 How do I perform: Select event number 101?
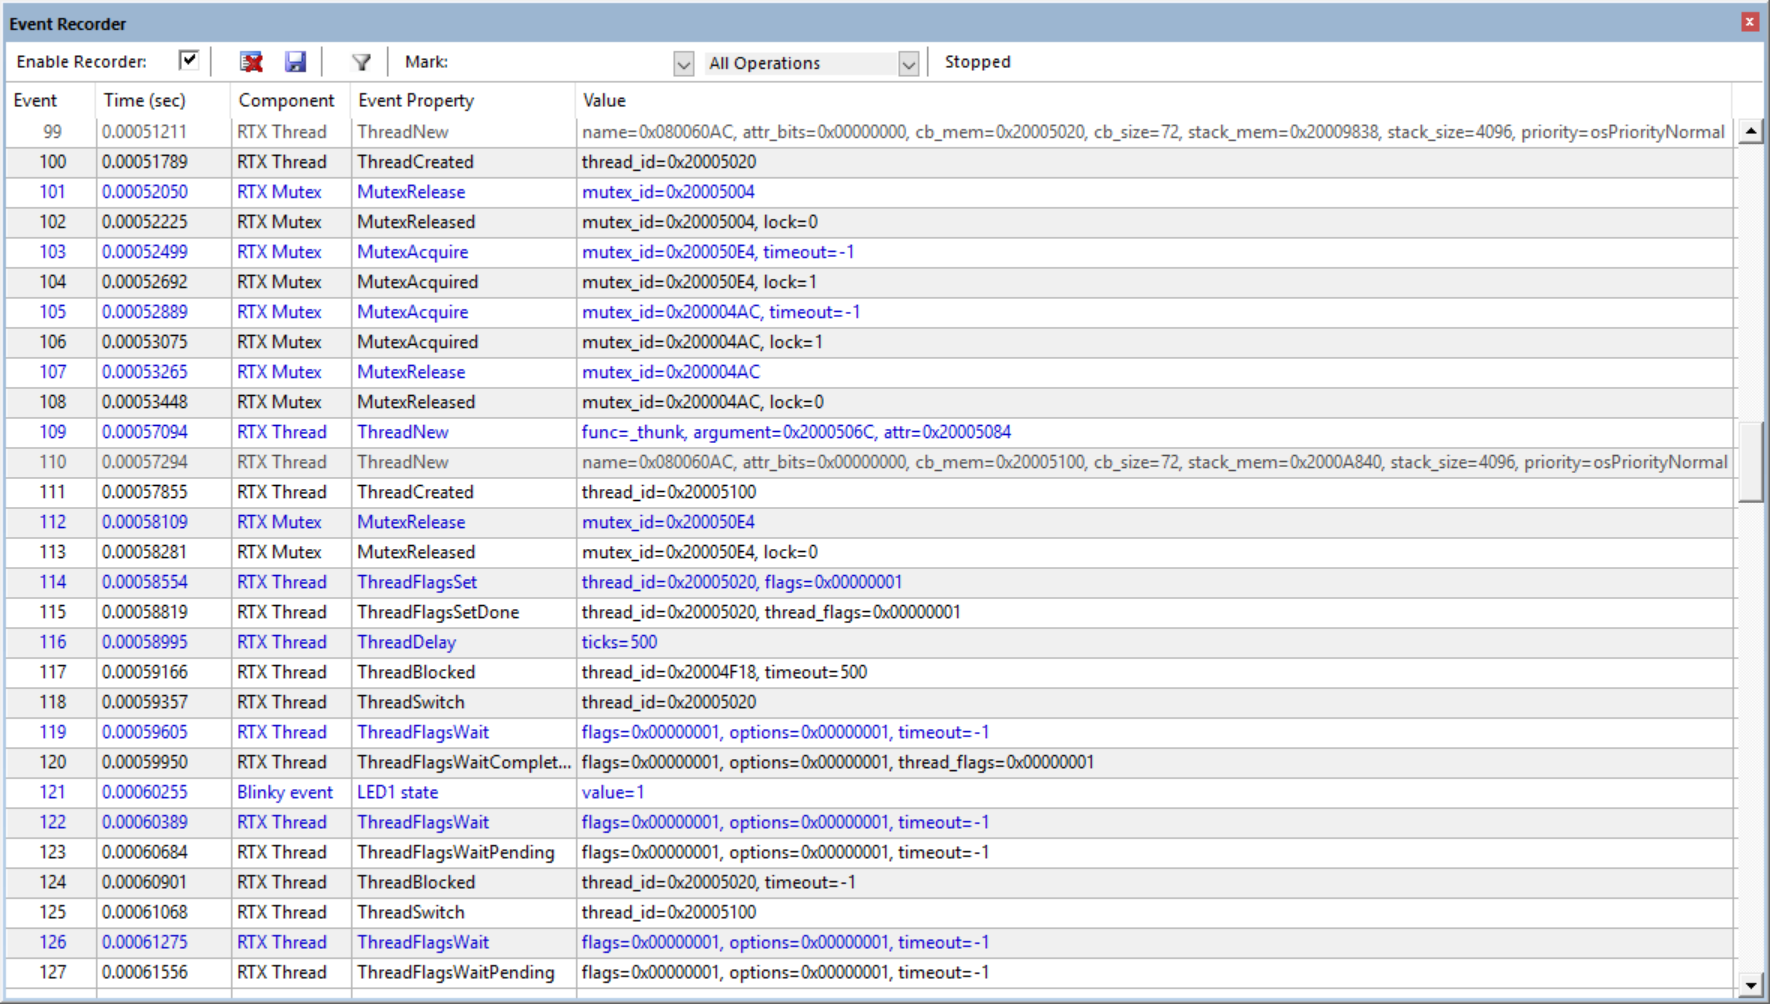52,192
